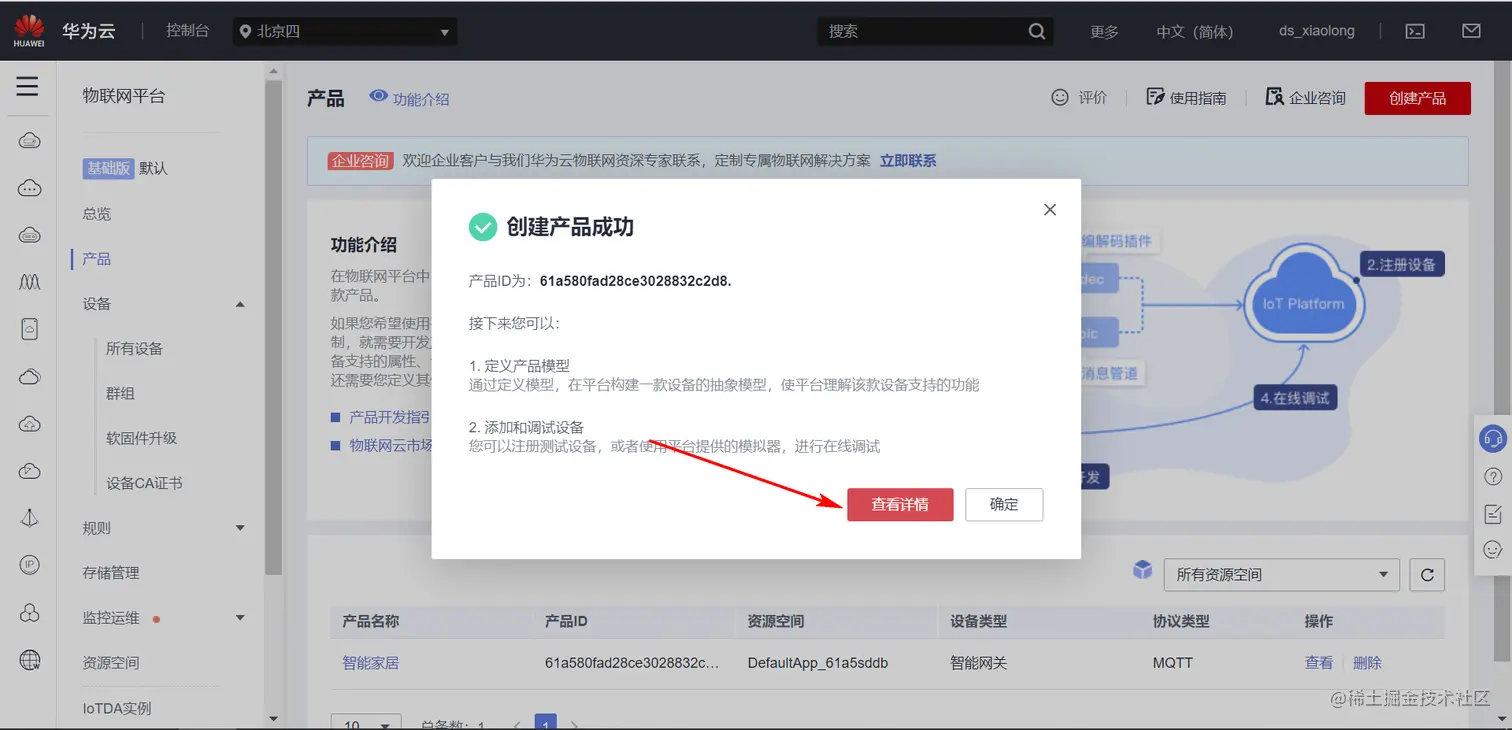
Task: Click the first cloud icon in left sidebar
Action: 30,140
